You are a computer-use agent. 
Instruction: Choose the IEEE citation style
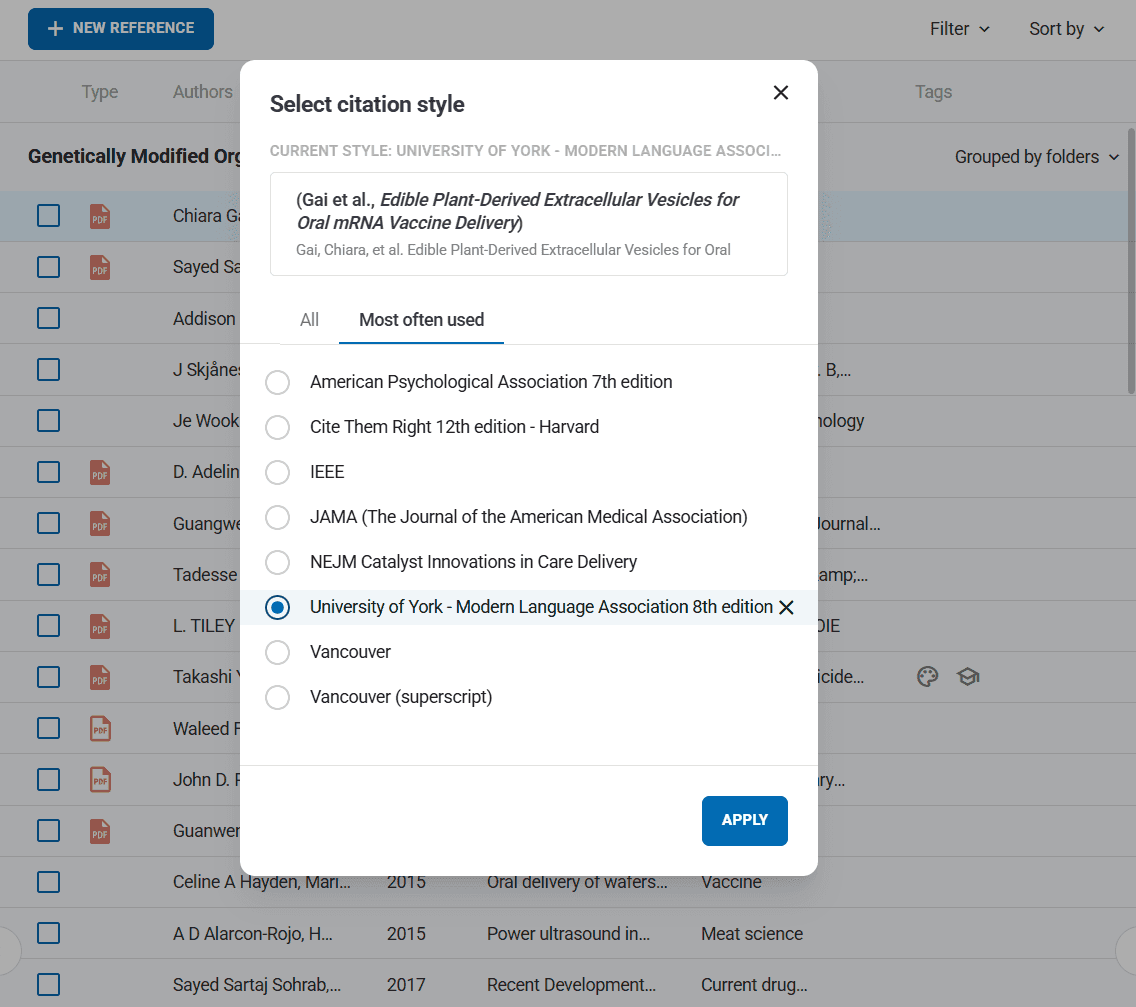click(x=278, y=472)
